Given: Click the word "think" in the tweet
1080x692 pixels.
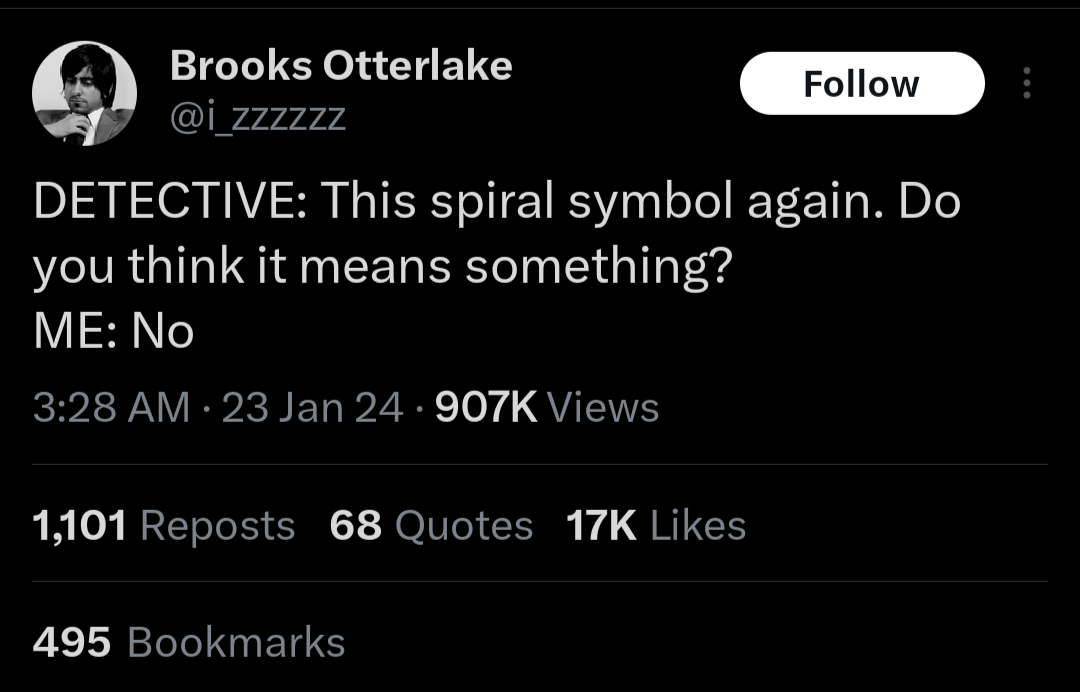Looking at the screenshot, I should click(188, 268).
